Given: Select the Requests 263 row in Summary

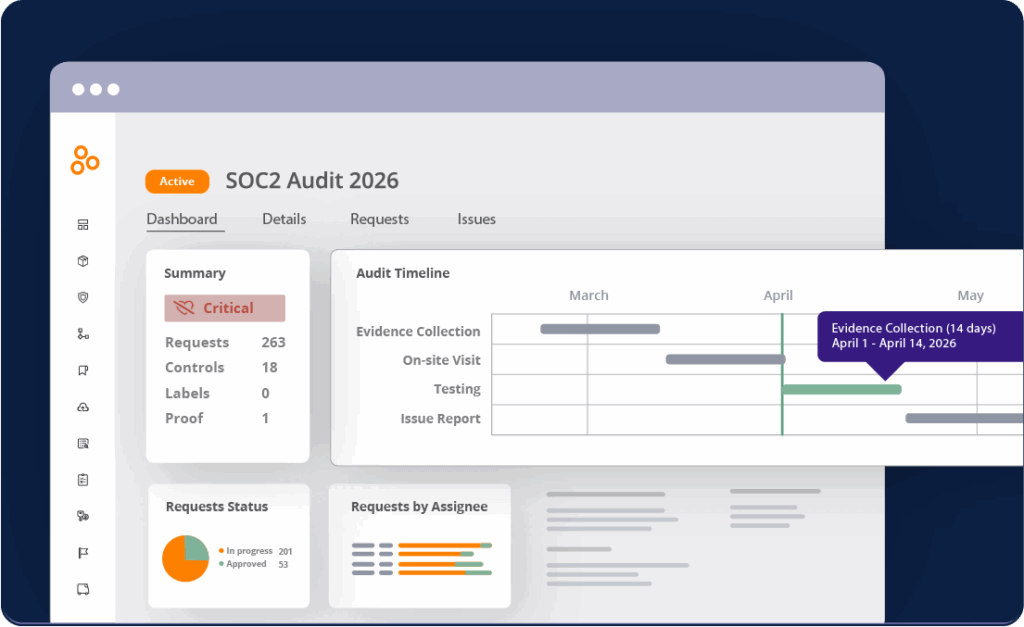Looking at the screenshot, I should point(225,342).
